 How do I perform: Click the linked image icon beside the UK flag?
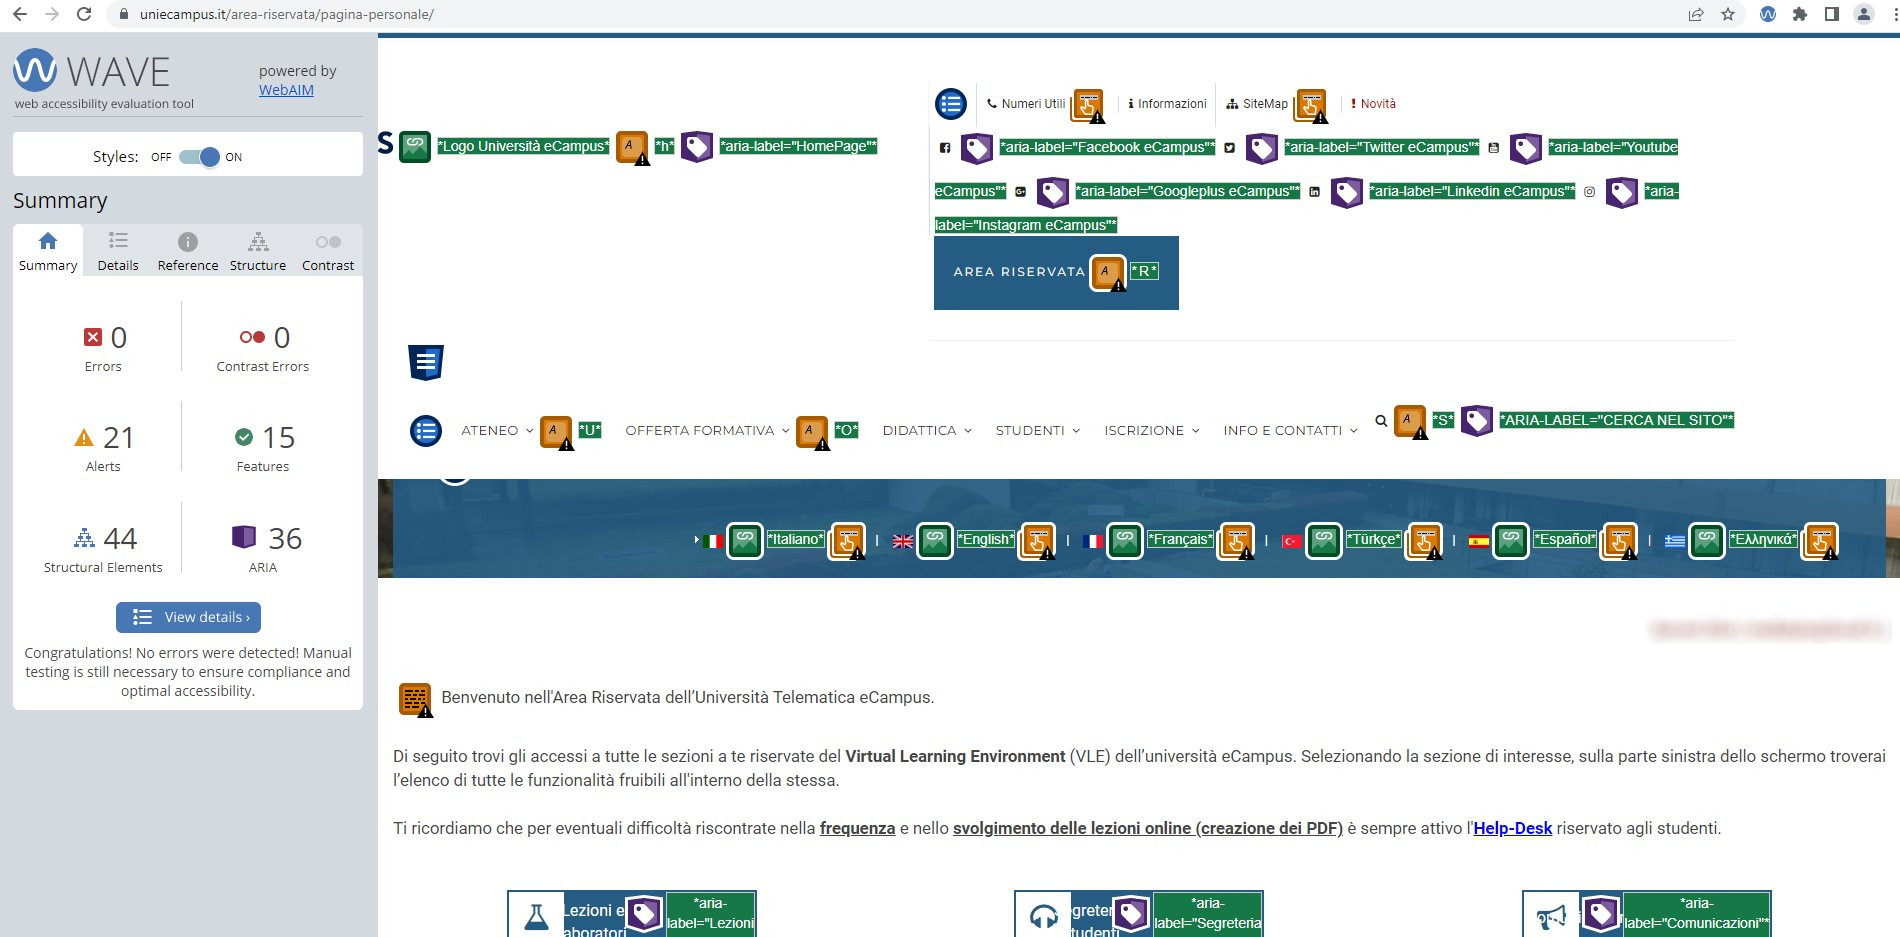935,541
